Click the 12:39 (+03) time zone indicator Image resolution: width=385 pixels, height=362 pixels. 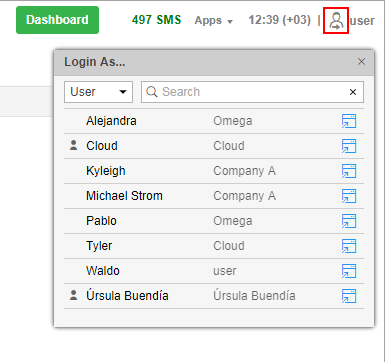click(279, 20)
